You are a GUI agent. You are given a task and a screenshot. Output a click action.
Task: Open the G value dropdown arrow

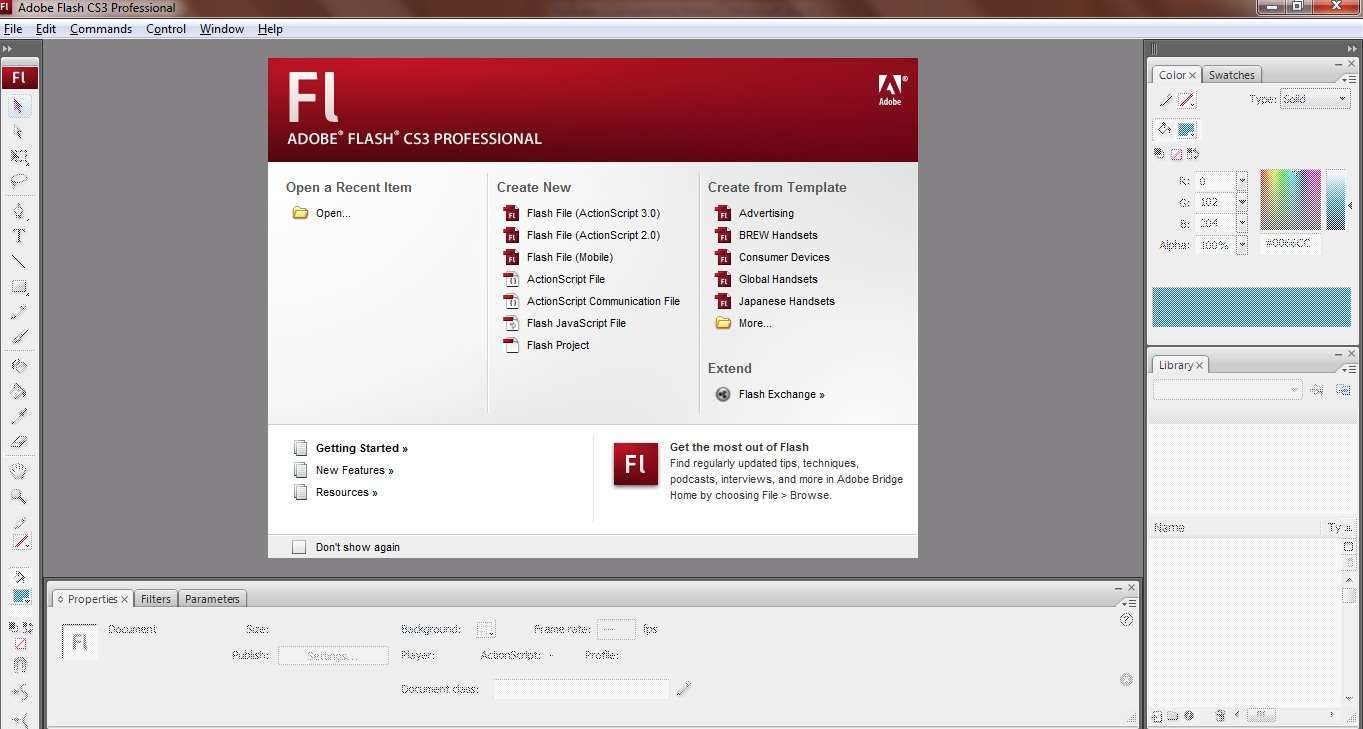pos(1242,202)
